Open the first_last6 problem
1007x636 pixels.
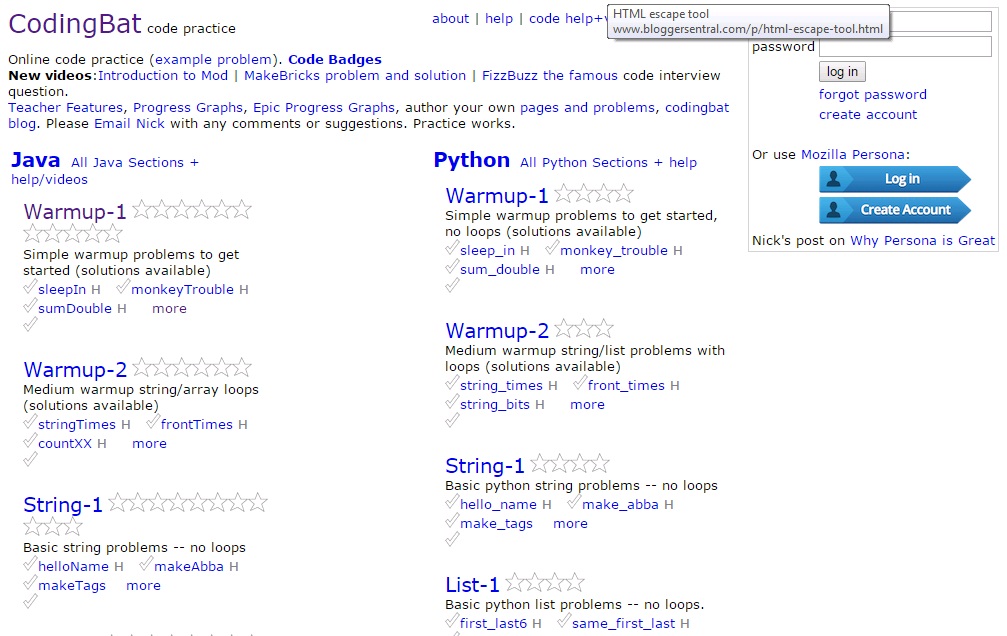[x=493, y=624]
